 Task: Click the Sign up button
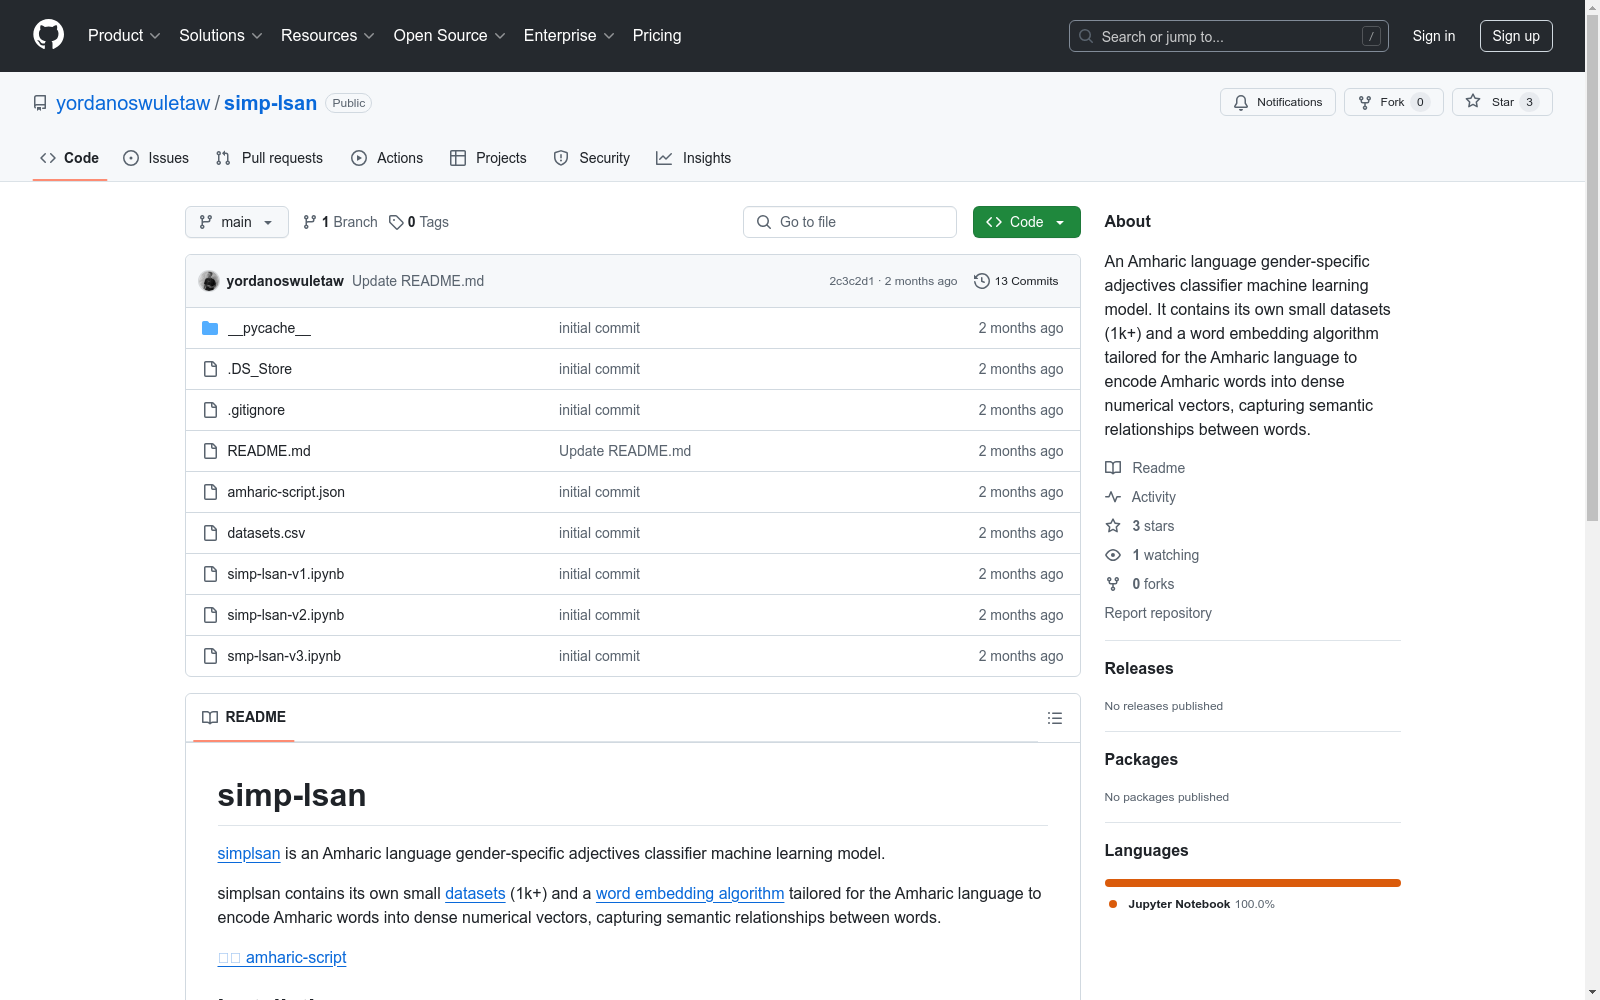click(x=1516, y=36)
